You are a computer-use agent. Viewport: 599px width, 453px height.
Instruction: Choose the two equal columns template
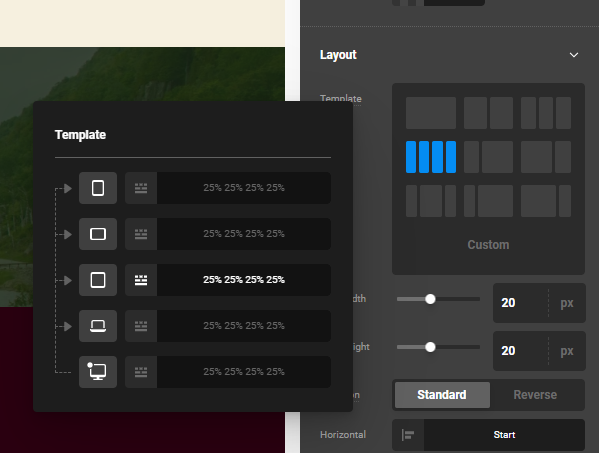488,113
